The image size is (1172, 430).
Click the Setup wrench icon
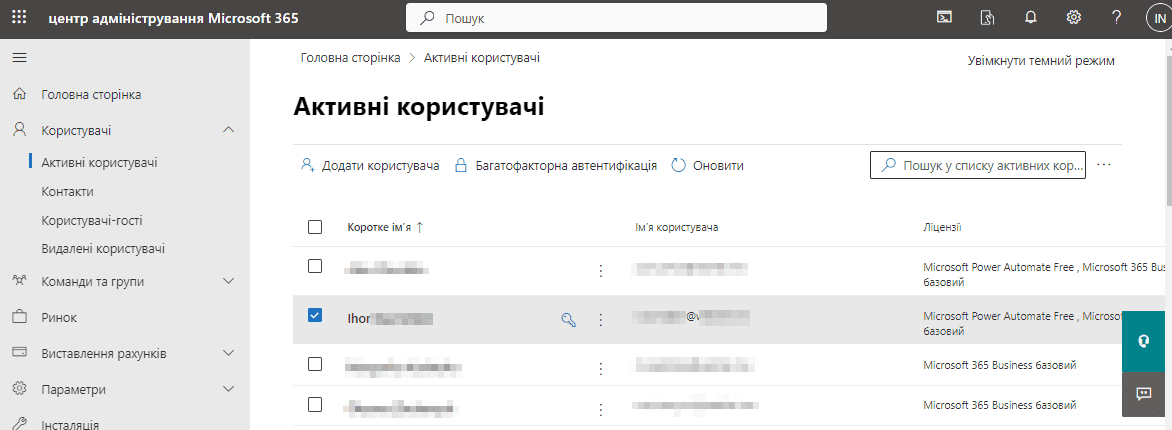coord(20,424)
